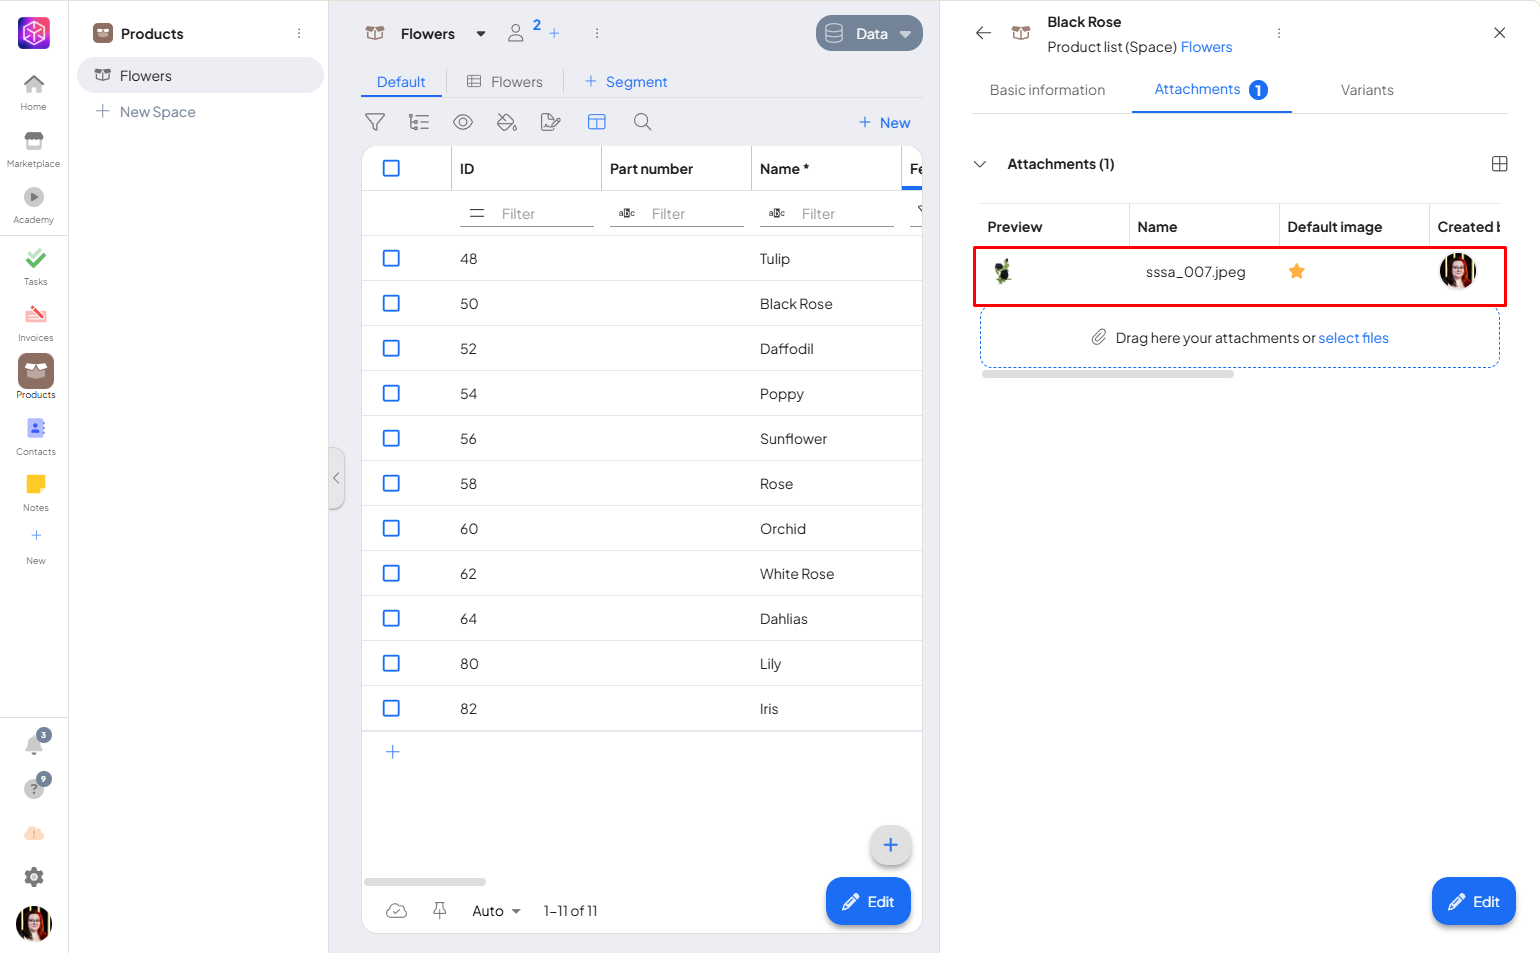Open the search magnifier in list toolbar
Viewport: 1540px width, 953px height.
point(642,122)
